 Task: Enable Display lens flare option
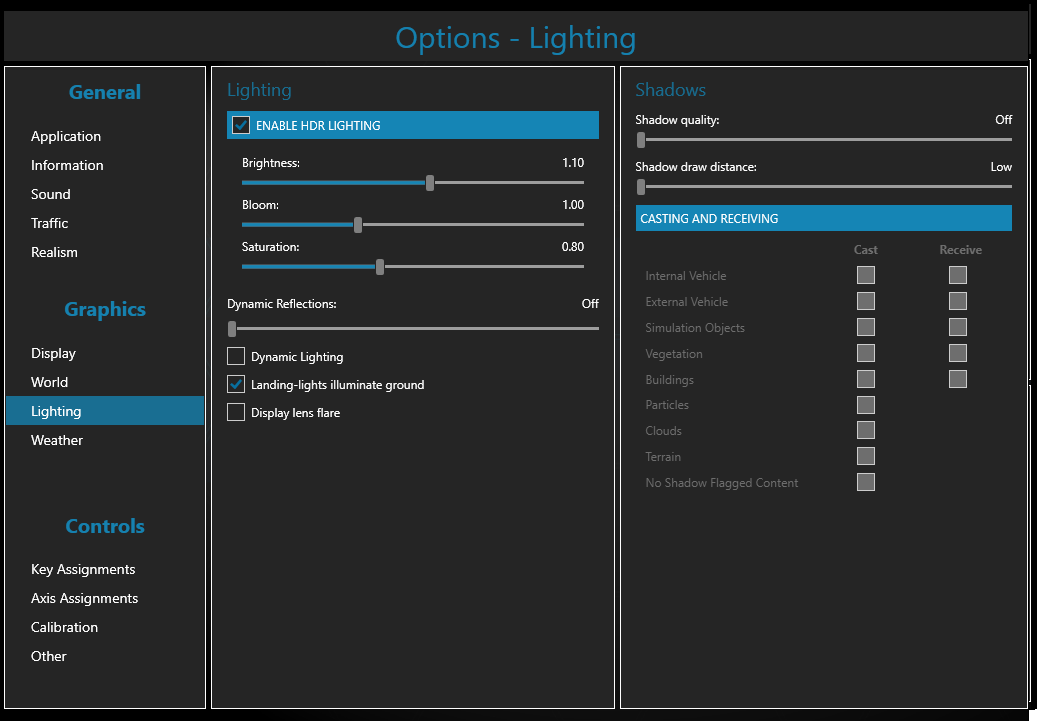pyautogui.click(x=236, y=412)
